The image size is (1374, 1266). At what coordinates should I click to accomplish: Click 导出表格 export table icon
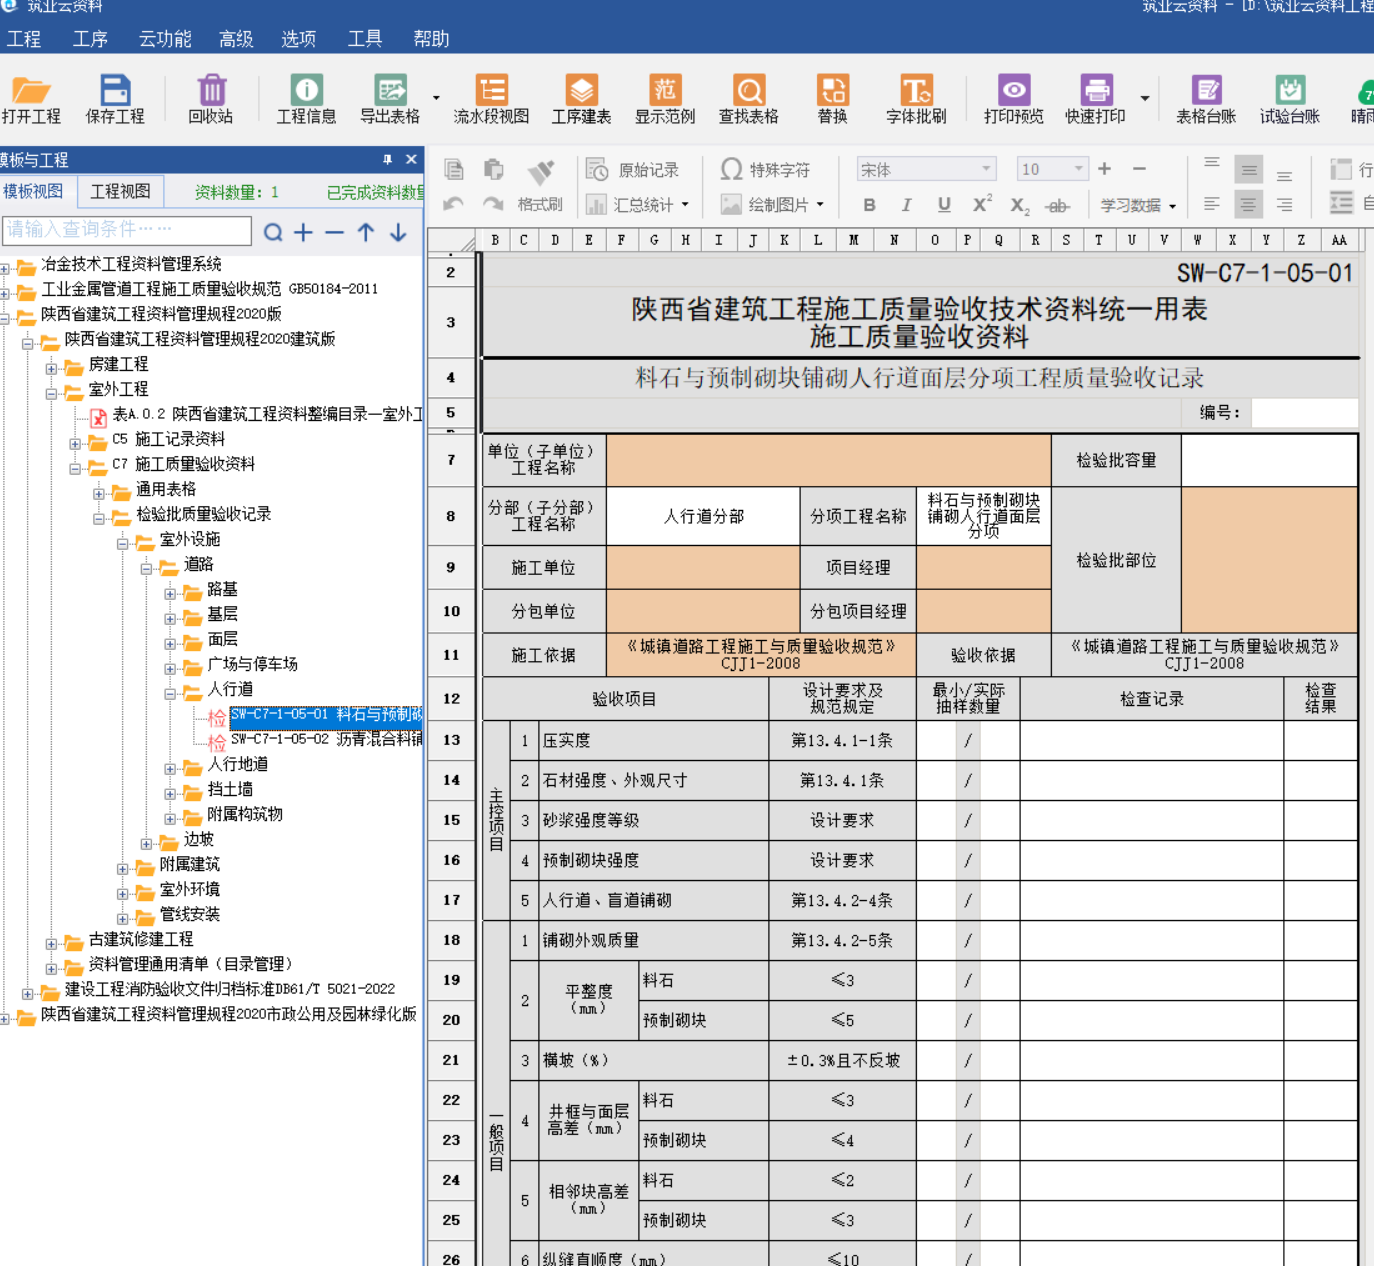[390, 99]
